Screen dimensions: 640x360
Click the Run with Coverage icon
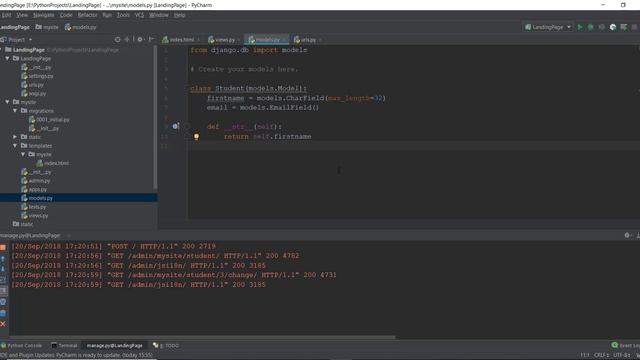tap(601, 27)
